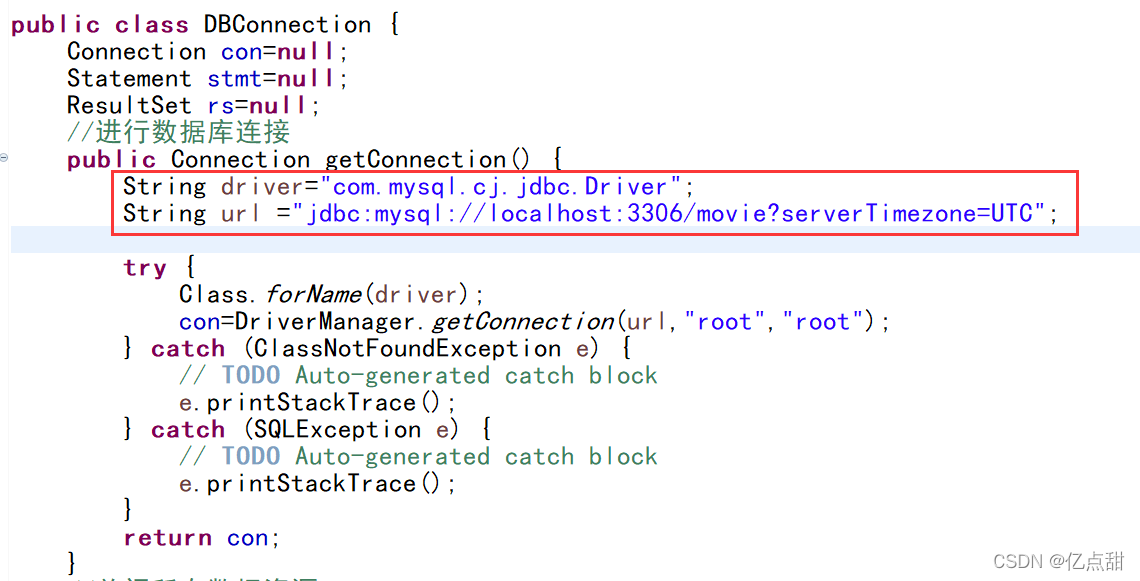Click 'String url' variable declaration
The width and height of the screenshot is (1140, 581).
[x=191, y=214]
